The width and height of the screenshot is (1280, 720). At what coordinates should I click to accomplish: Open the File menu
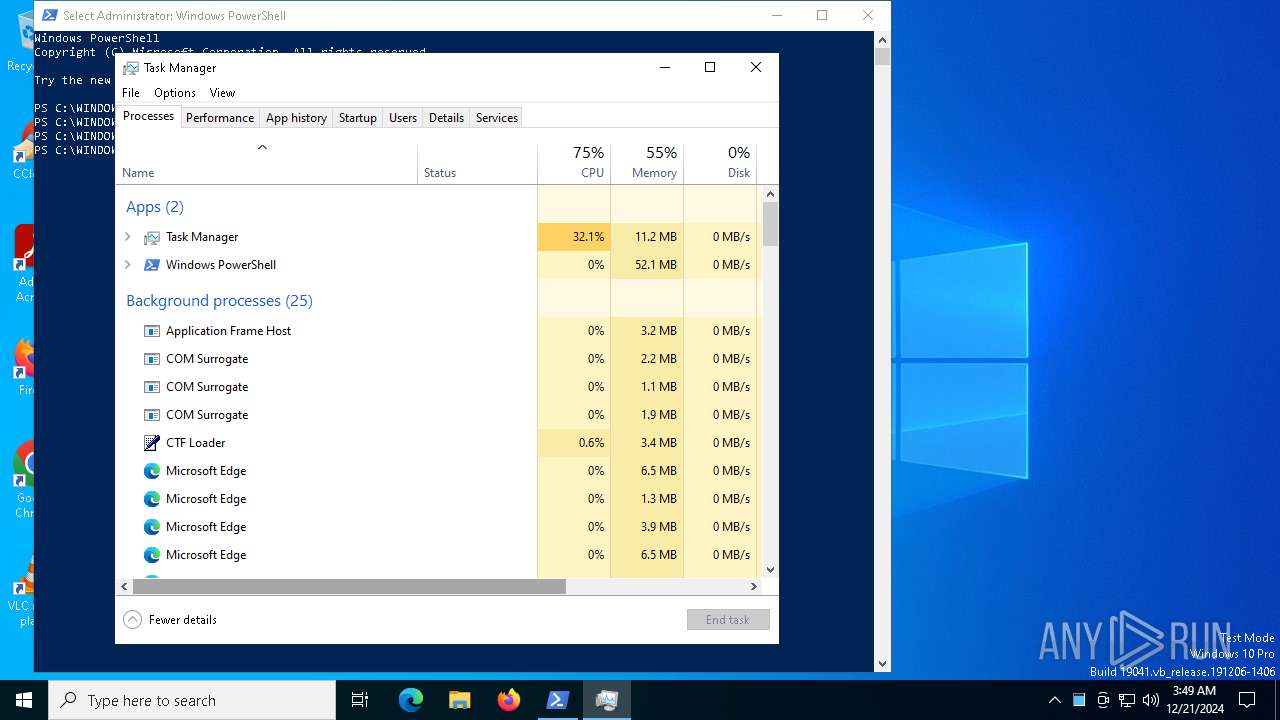click(x=131, y=92)
